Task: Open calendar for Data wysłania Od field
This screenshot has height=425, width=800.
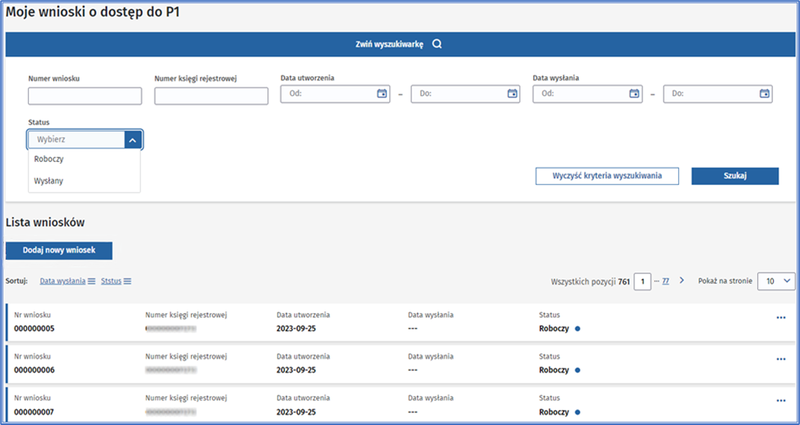Action: (x=633, y=94)
